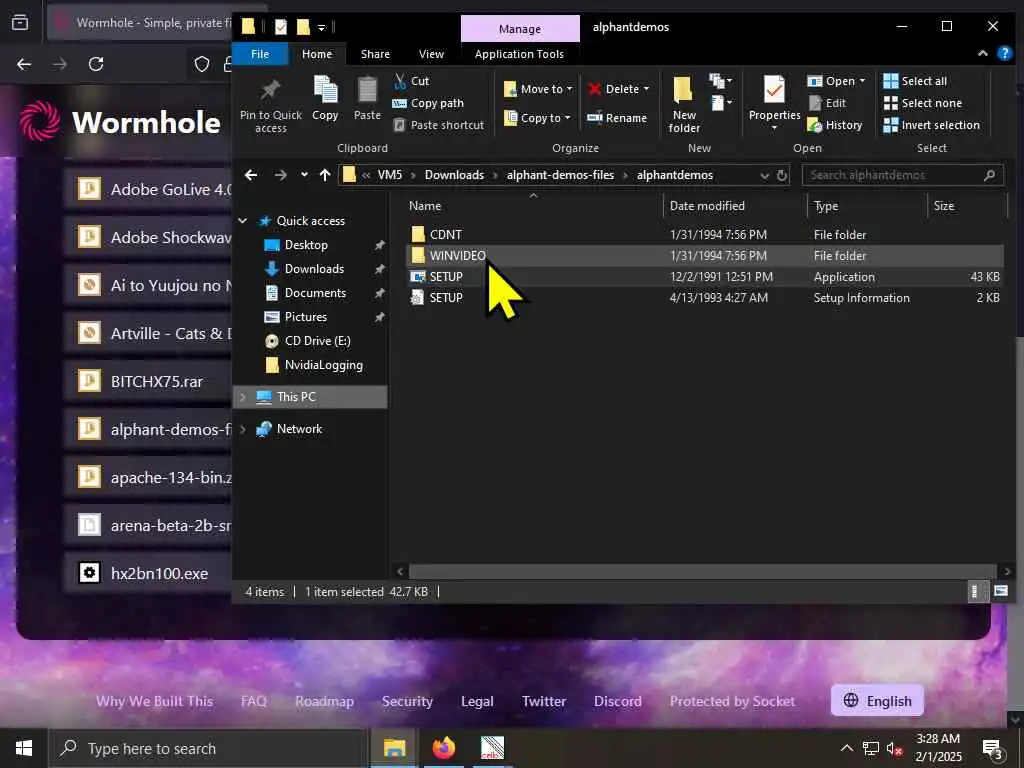Click the Search alphantdemos field
This screenshot has height=768, width=1024.
[903, 175]
